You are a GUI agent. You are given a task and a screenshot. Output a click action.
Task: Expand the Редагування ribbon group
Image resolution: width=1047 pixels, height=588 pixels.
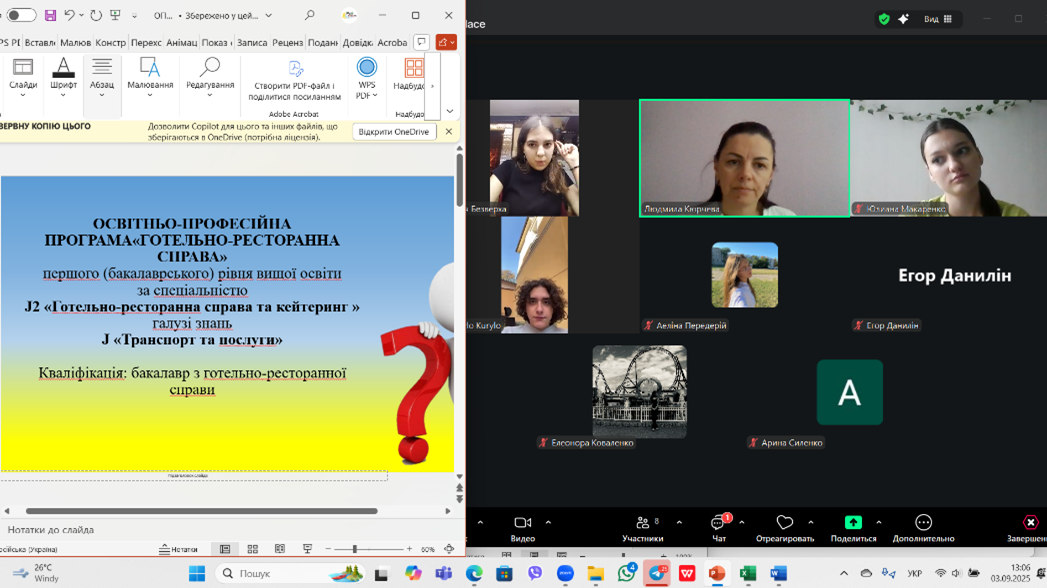(210, 78)
